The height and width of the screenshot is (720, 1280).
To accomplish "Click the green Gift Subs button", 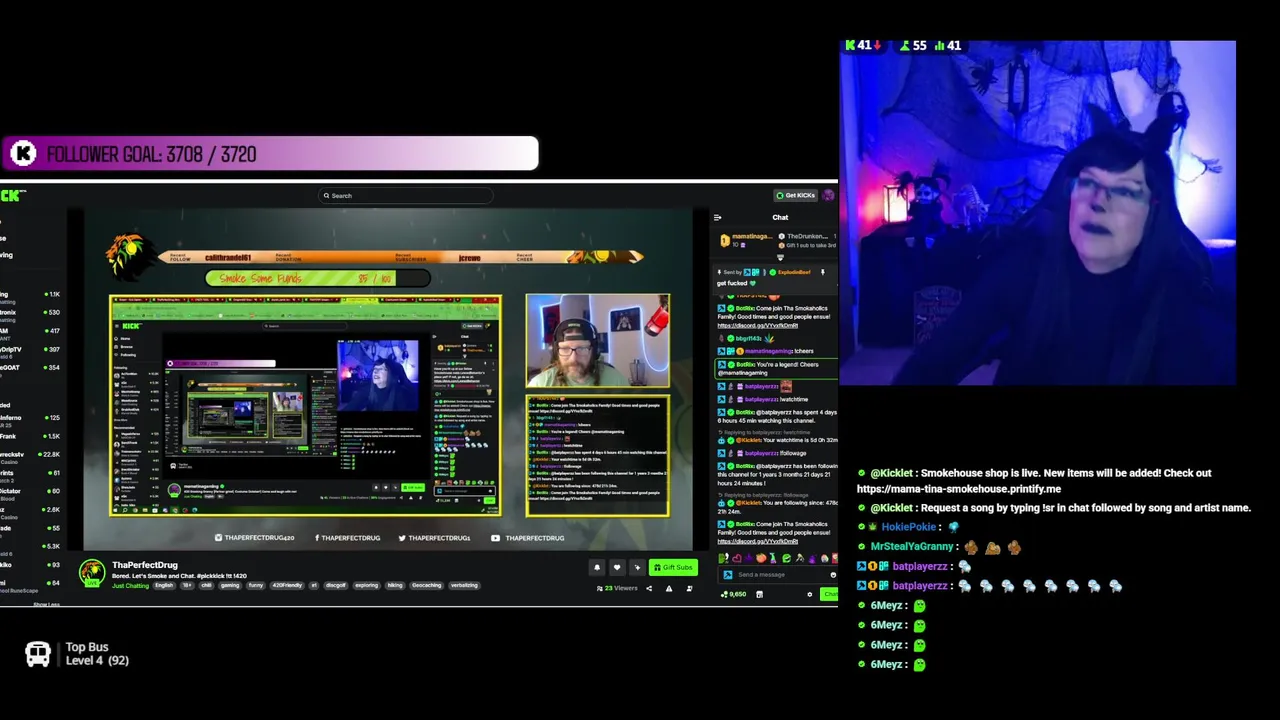I will click(x=673, y=567).
